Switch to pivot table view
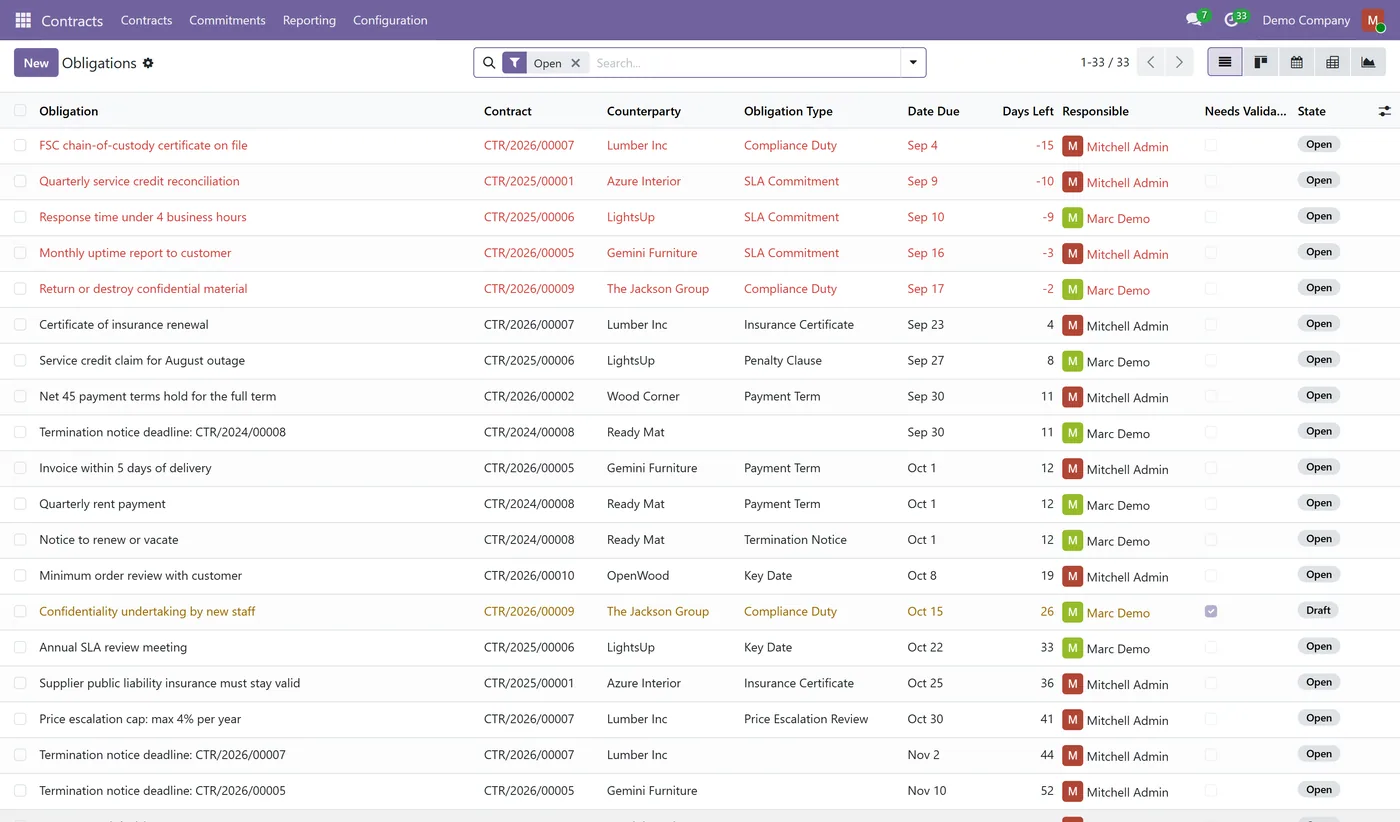Viewport: 1400px width, 822px height. point(1333,62)
